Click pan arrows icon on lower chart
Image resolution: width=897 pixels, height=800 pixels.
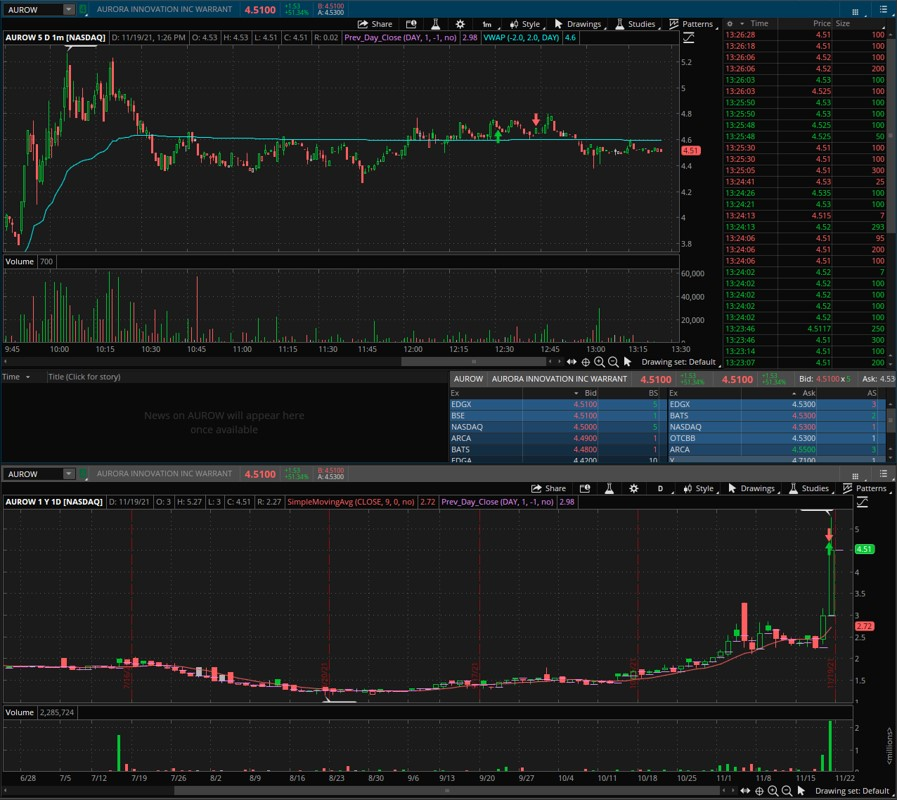point(746,791)
